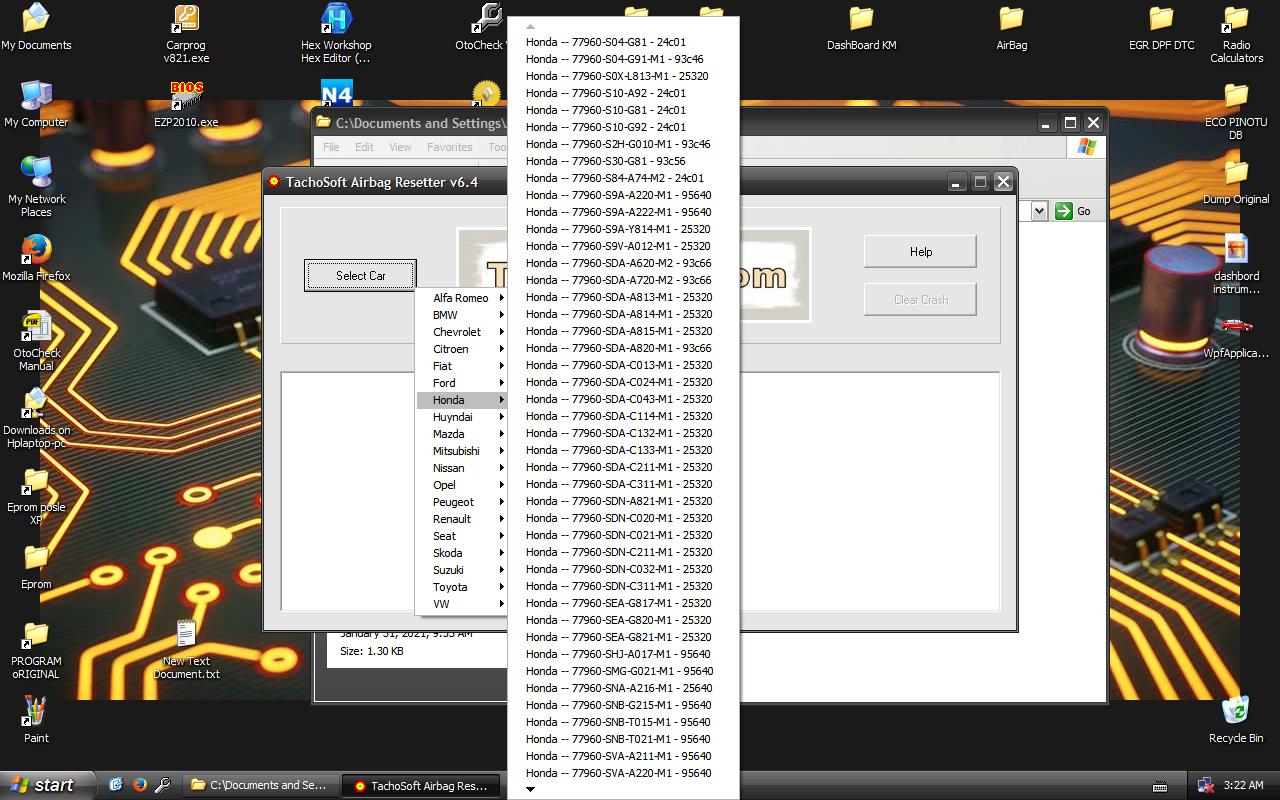The height and width of the screenshot is (800, 1280).
Task: Open the AirBag desktop folder
Action: pyautogui.click(x=1011, y=20)
